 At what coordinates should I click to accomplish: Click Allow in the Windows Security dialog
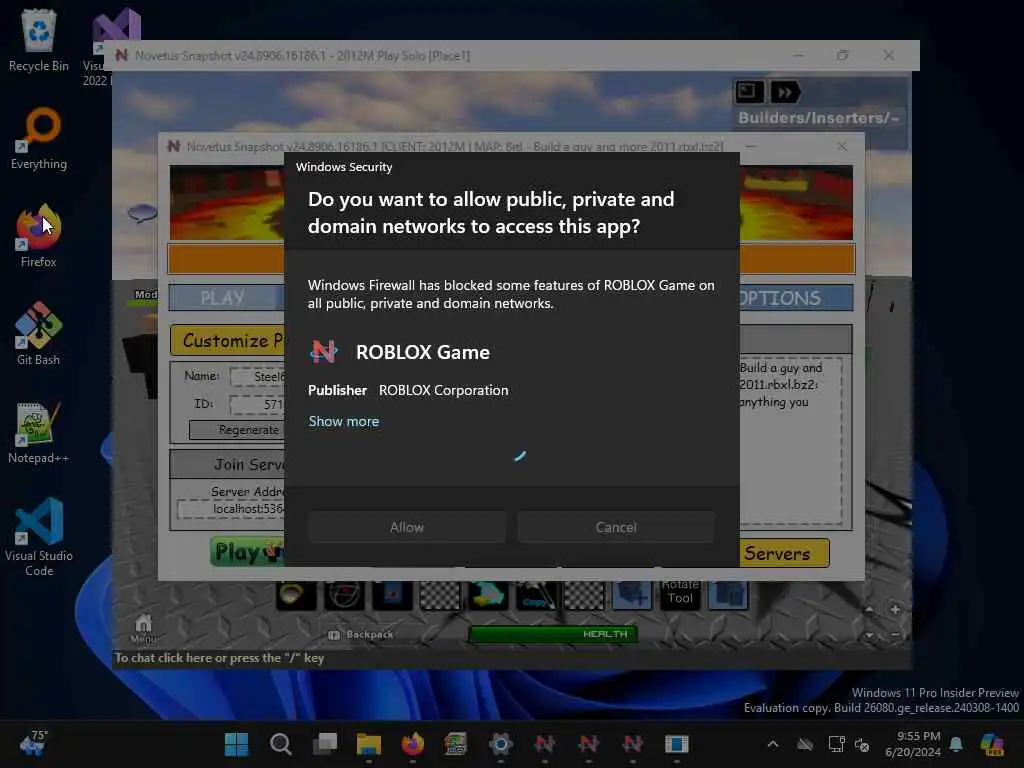[407, 527]
